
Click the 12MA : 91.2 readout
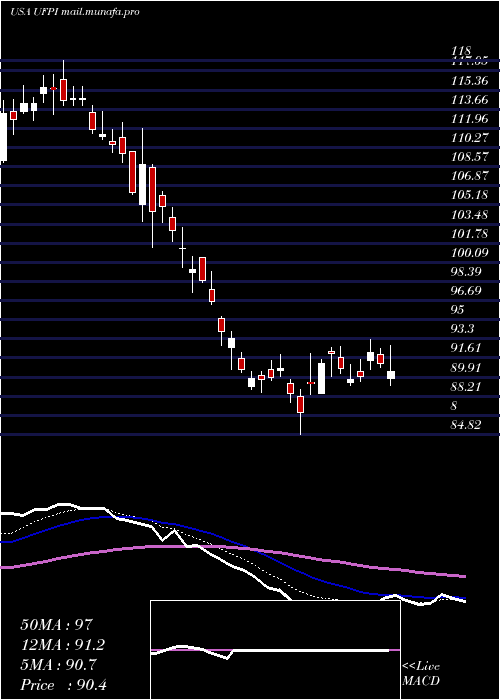(x=63, y=645)
